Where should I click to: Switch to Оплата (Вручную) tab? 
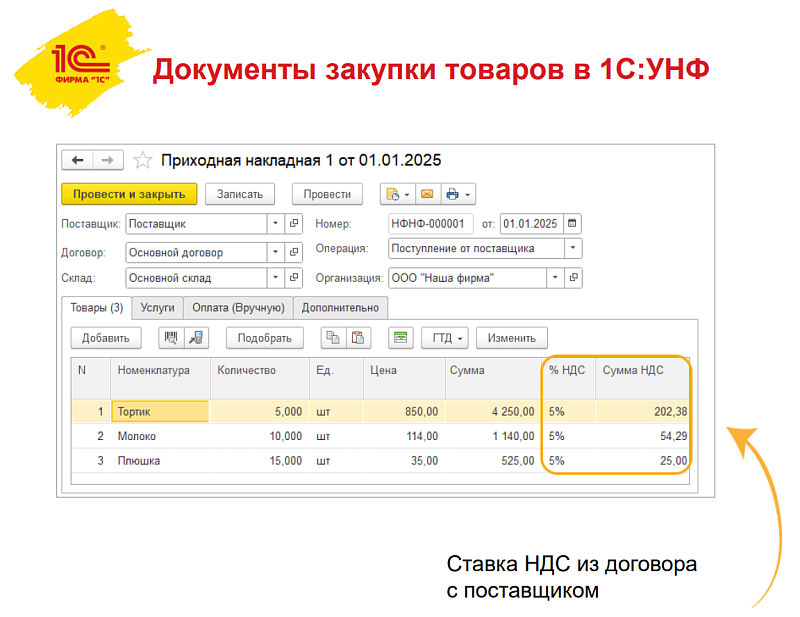point(238,308)
